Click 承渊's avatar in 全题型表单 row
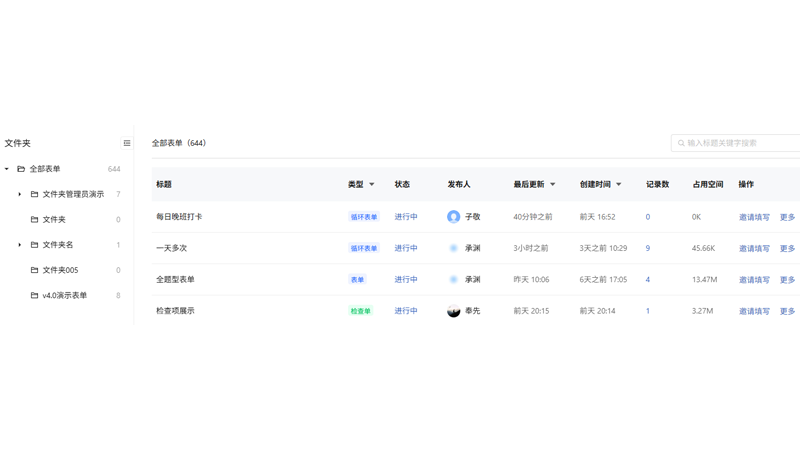Screen dimensions: 800x450 454,280
